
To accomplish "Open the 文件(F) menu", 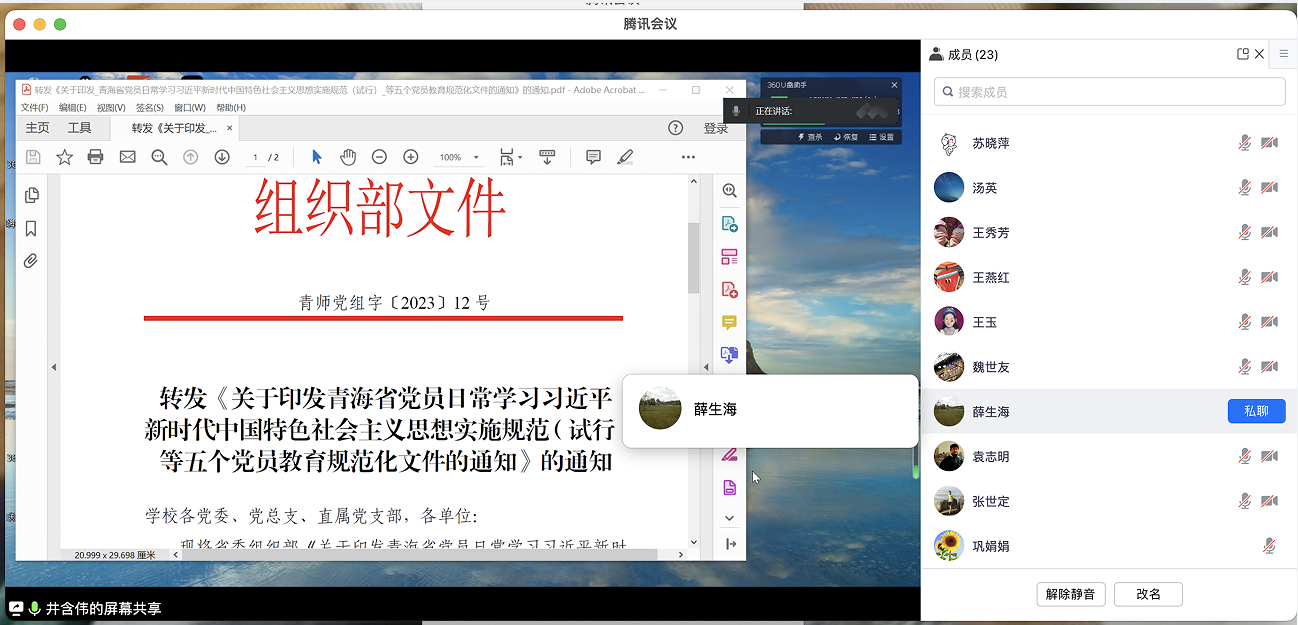I will click(34, 108).
